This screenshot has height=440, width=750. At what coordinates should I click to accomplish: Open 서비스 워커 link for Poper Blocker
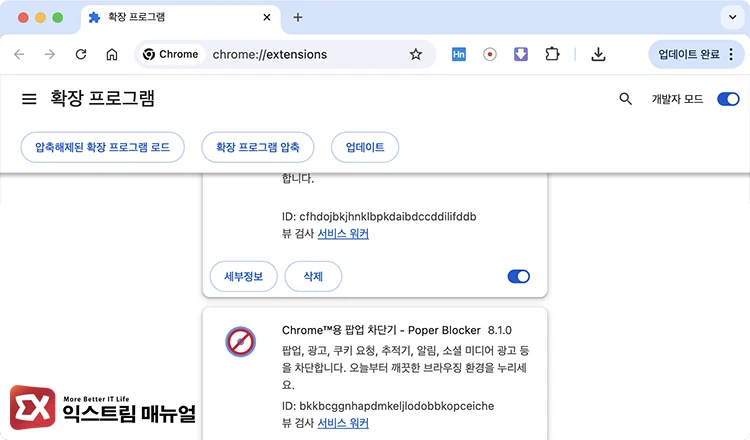(x=343, y=423)
